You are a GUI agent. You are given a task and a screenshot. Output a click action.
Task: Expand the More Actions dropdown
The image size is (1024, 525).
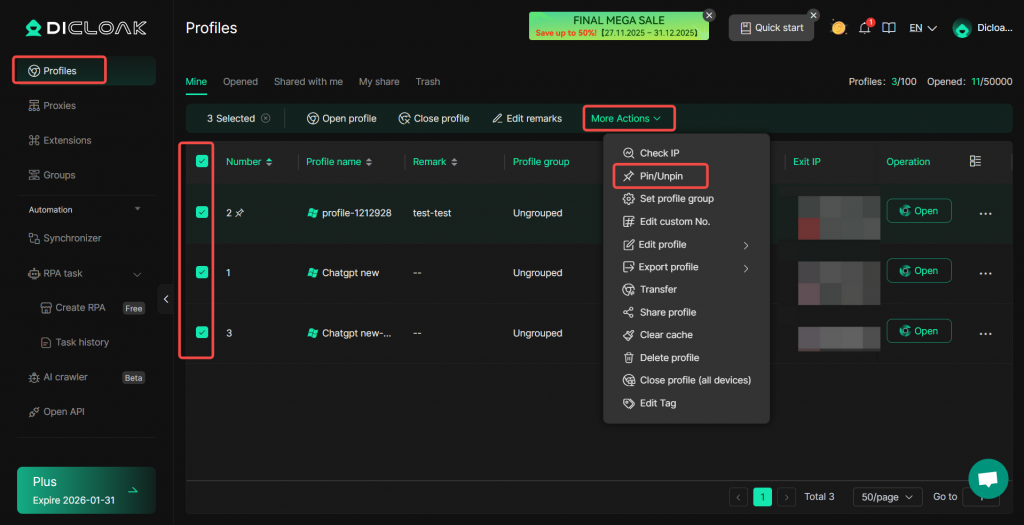(x=627, y=118)
